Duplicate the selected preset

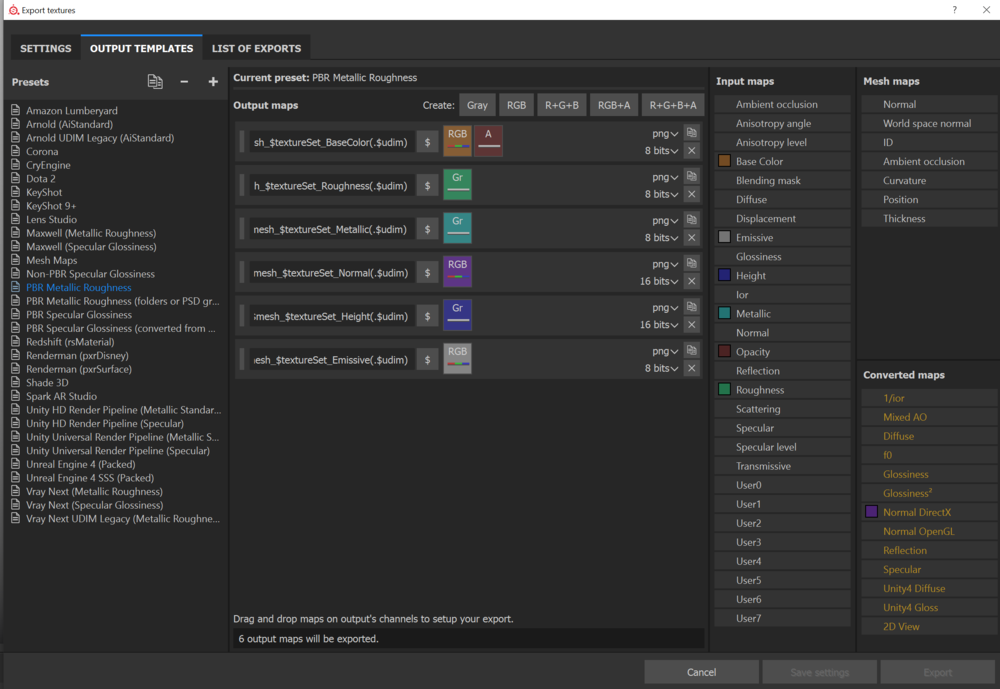pos(155,82)
